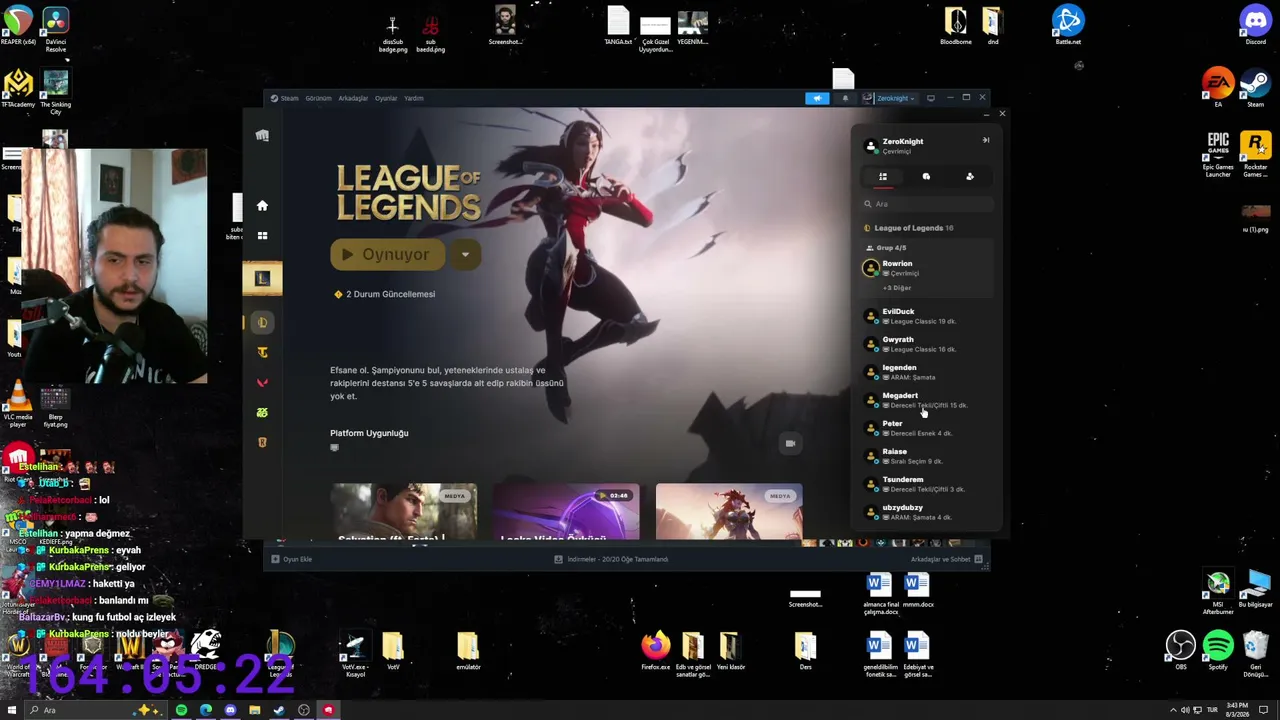The width and height of the screenshot is (1280, 720).
Task: Switch to the chat messages tab
Action: coord(926,176)
